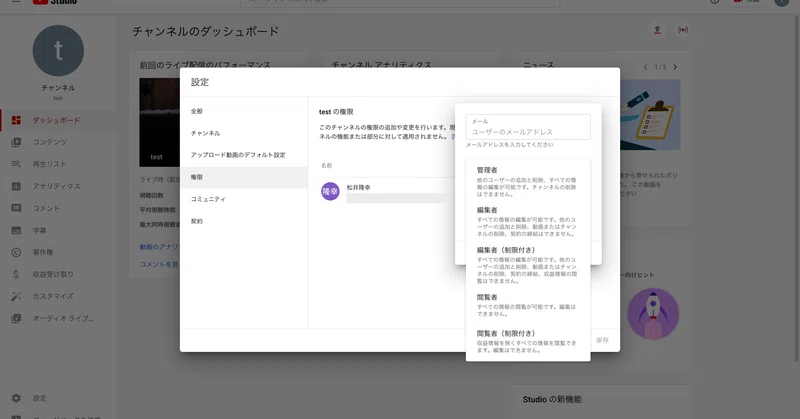This screenshot has height=419, width=800.
Task: Click the email address input field
Action: click(x=528, y=127)
